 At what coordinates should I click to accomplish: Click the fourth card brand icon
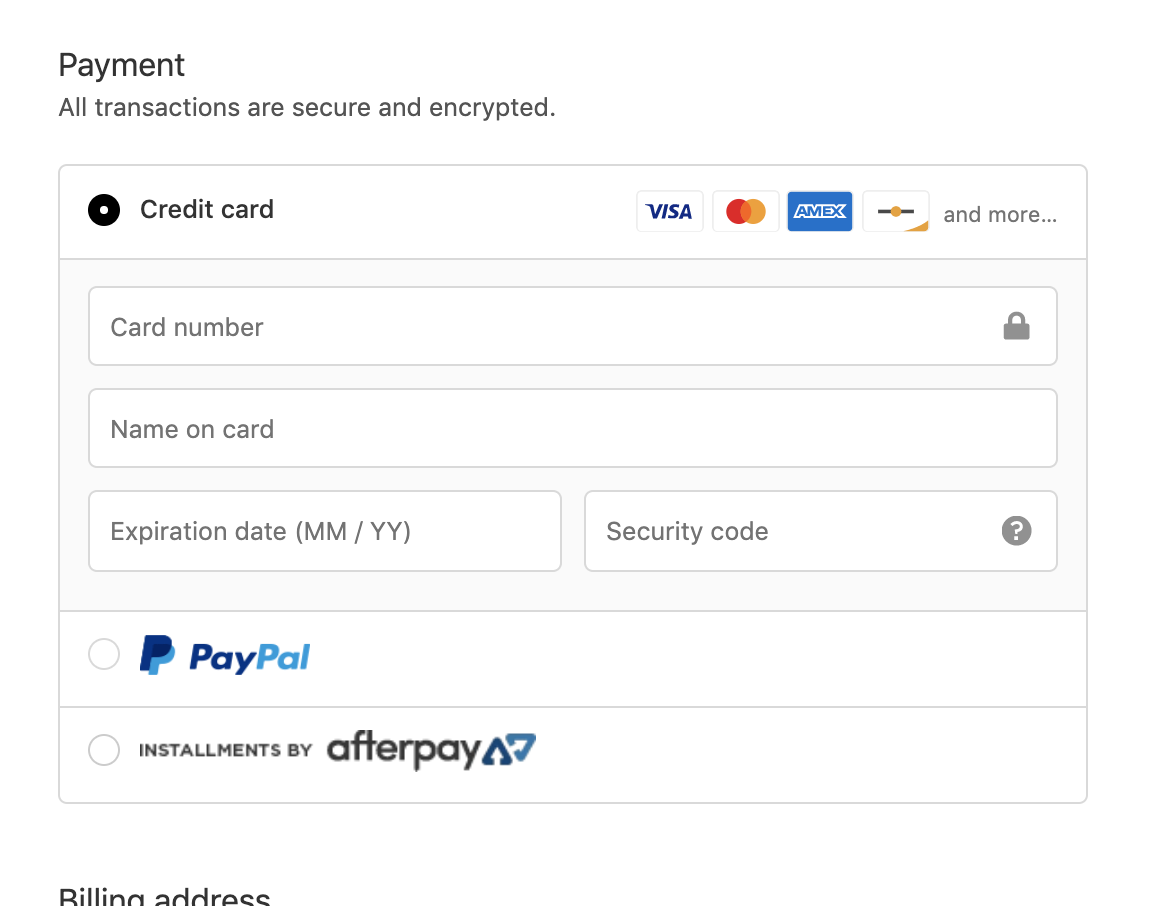pyautogui.click(x=895, y=211)
